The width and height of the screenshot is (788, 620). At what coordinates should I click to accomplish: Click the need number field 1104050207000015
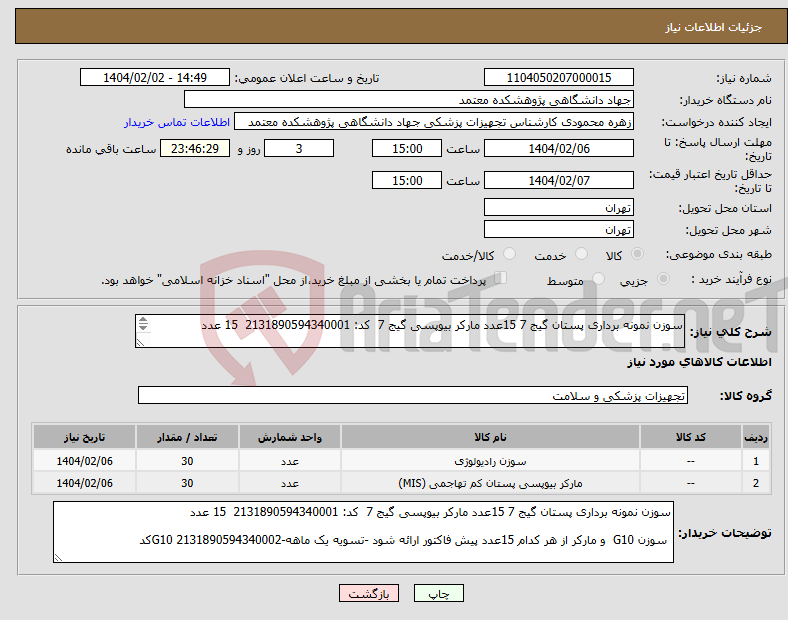point(558,78)
